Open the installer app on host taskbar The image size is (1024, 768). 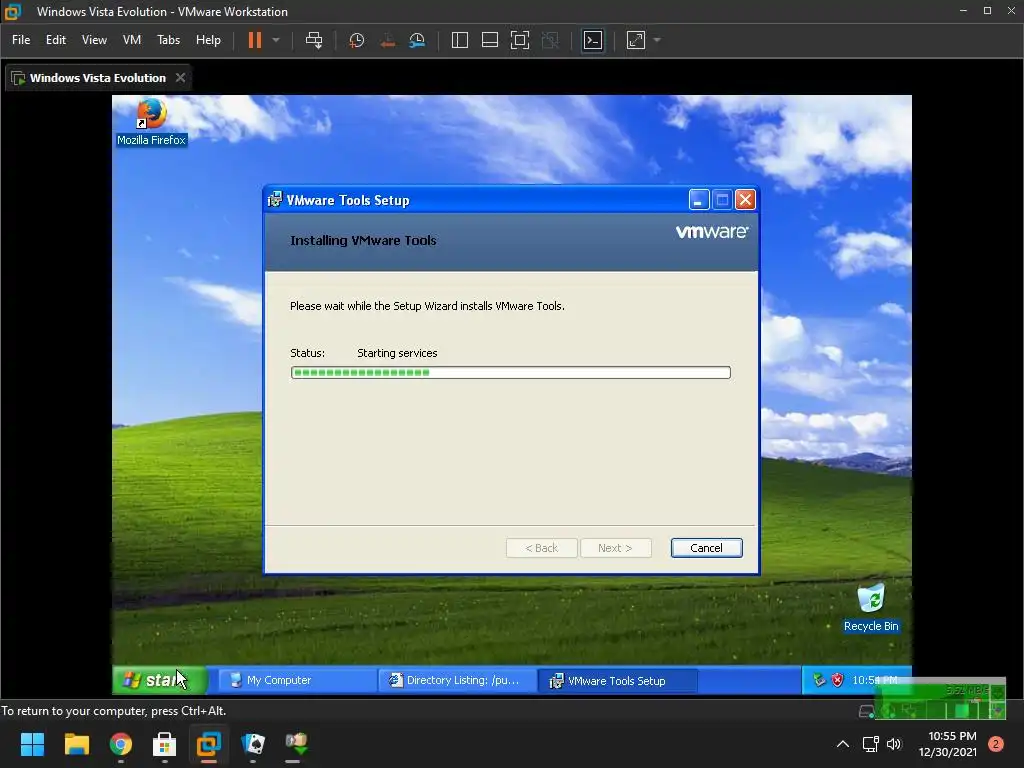pyautogui.click(x=296, y=744)
